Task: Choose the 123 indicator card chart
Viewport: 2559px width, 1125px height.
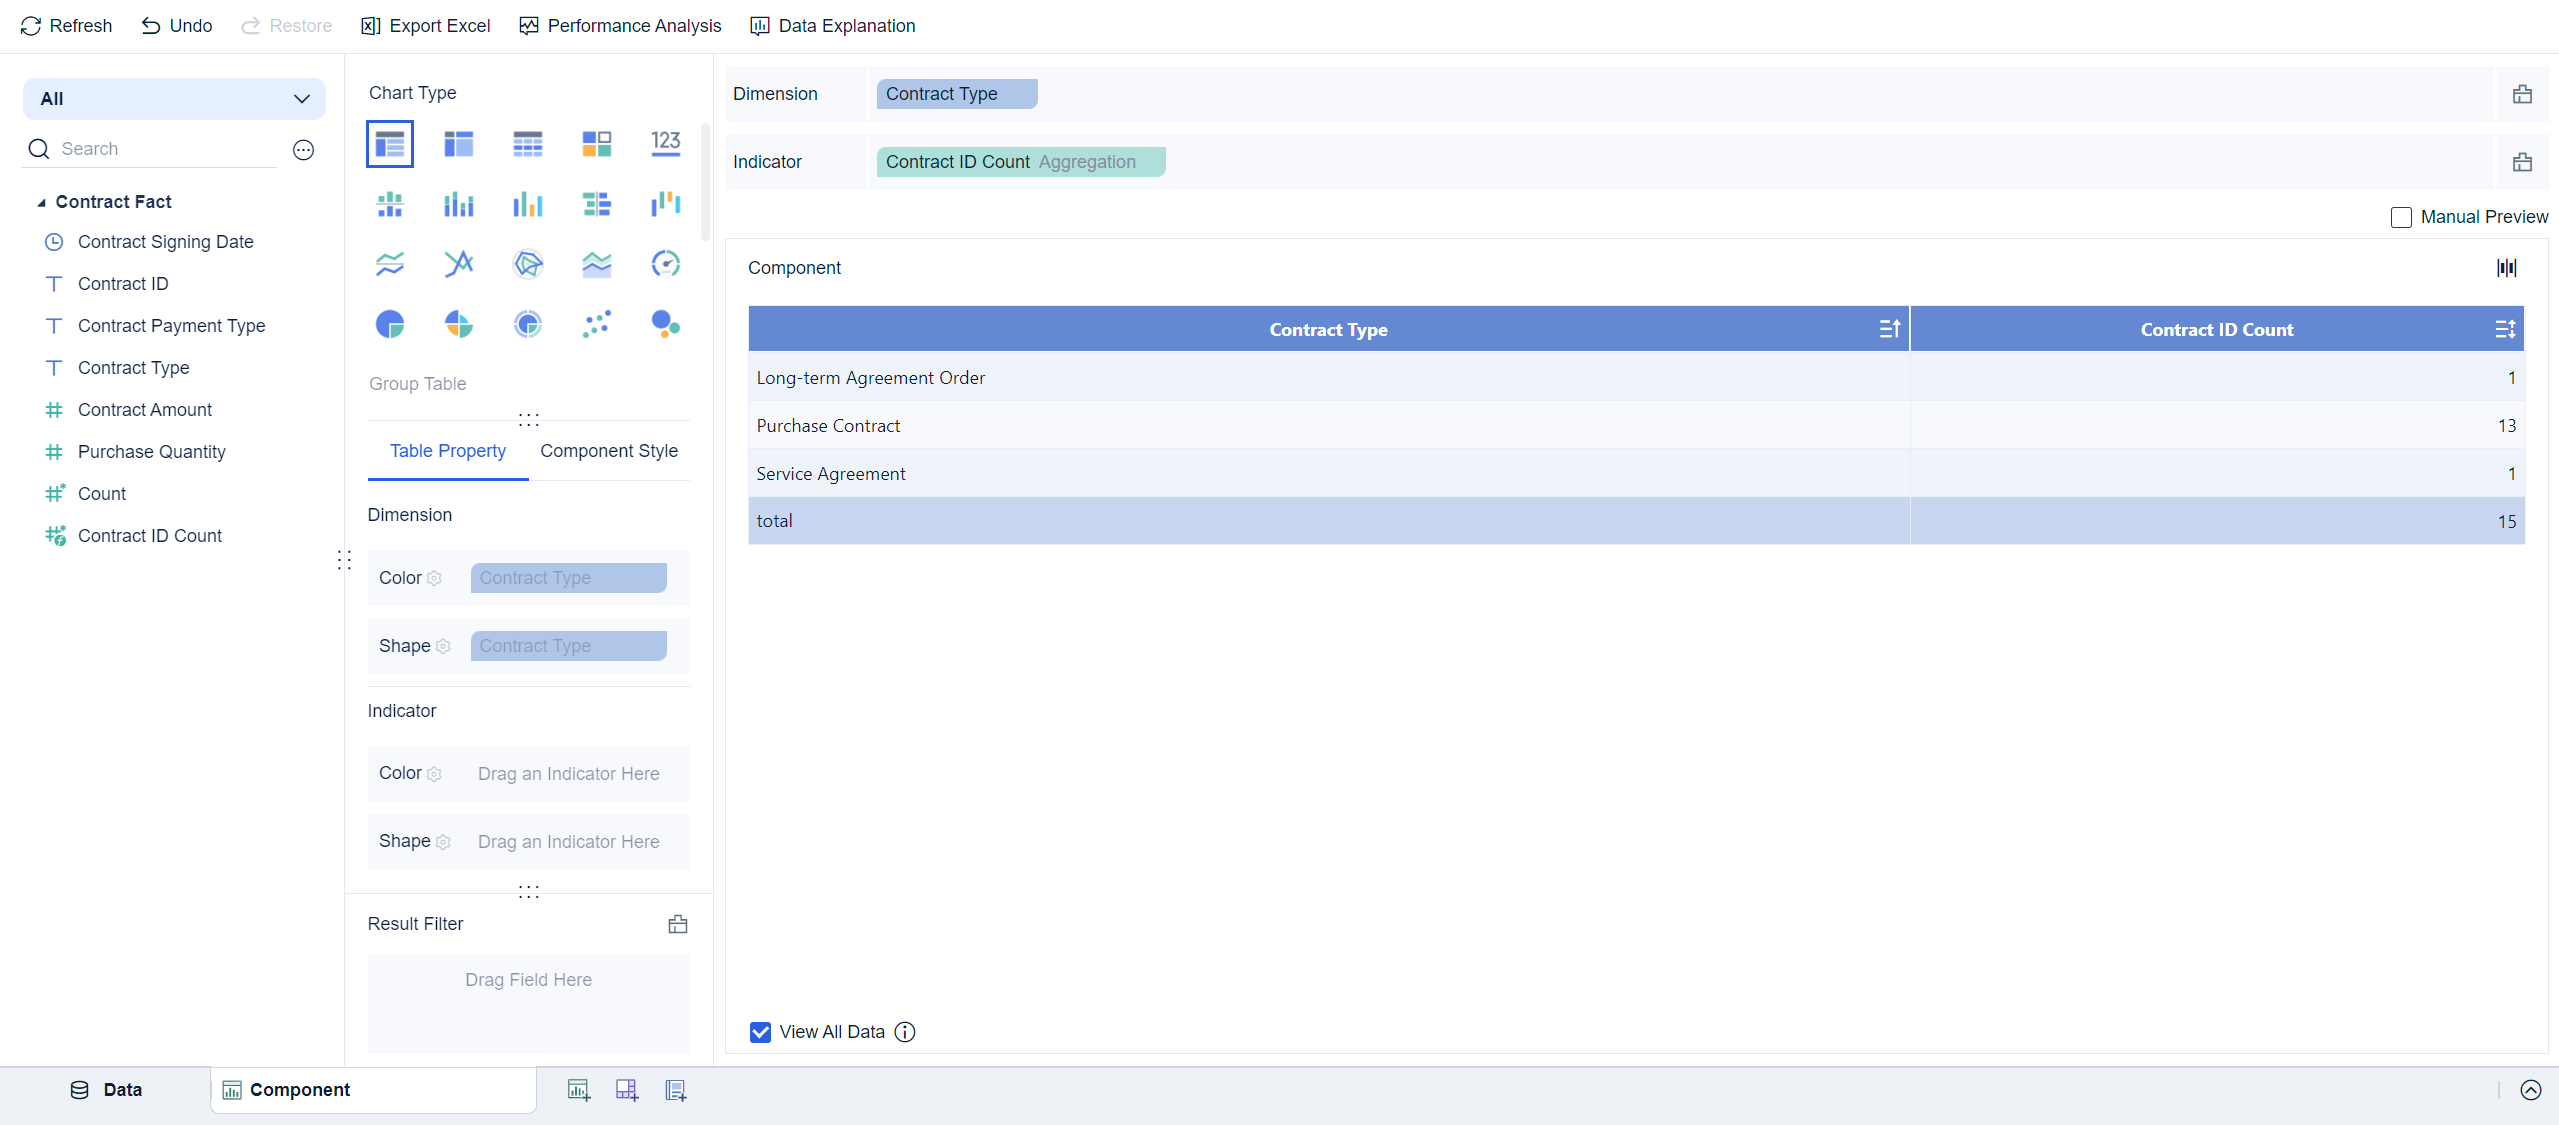Action: tap(666, 144)
